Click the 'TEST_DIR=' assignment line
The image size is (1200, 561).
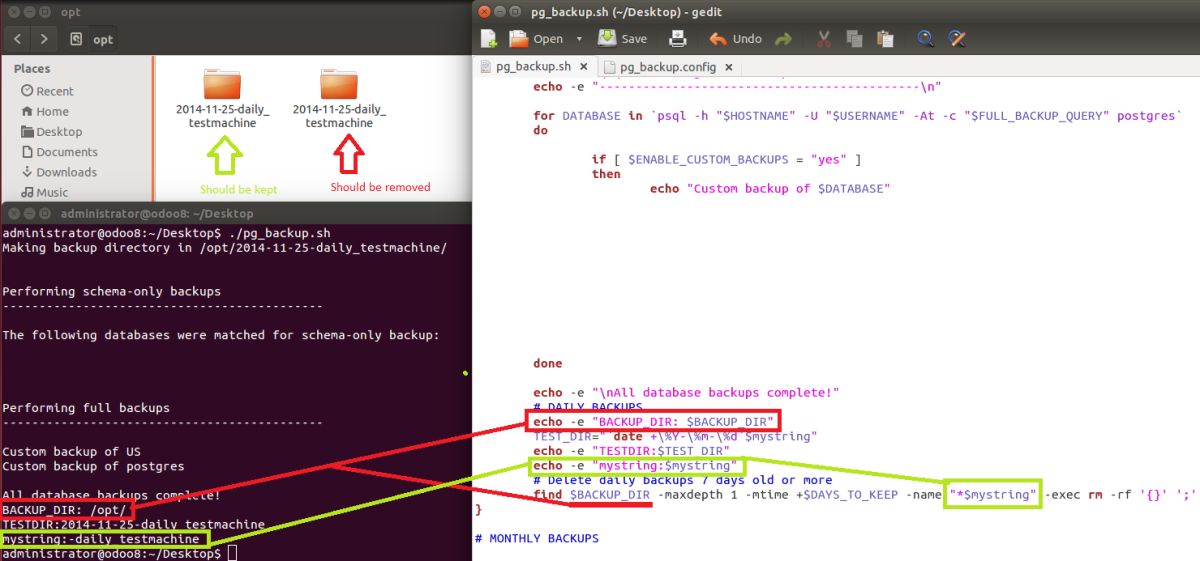[x=675, y=436]
